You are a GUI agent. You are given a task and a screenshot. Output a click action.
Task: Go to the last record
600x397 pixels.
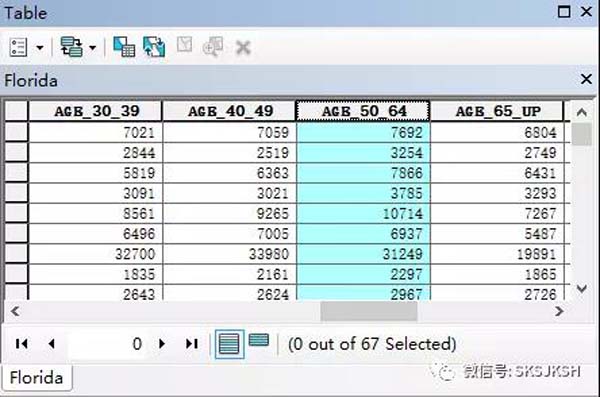192,343
